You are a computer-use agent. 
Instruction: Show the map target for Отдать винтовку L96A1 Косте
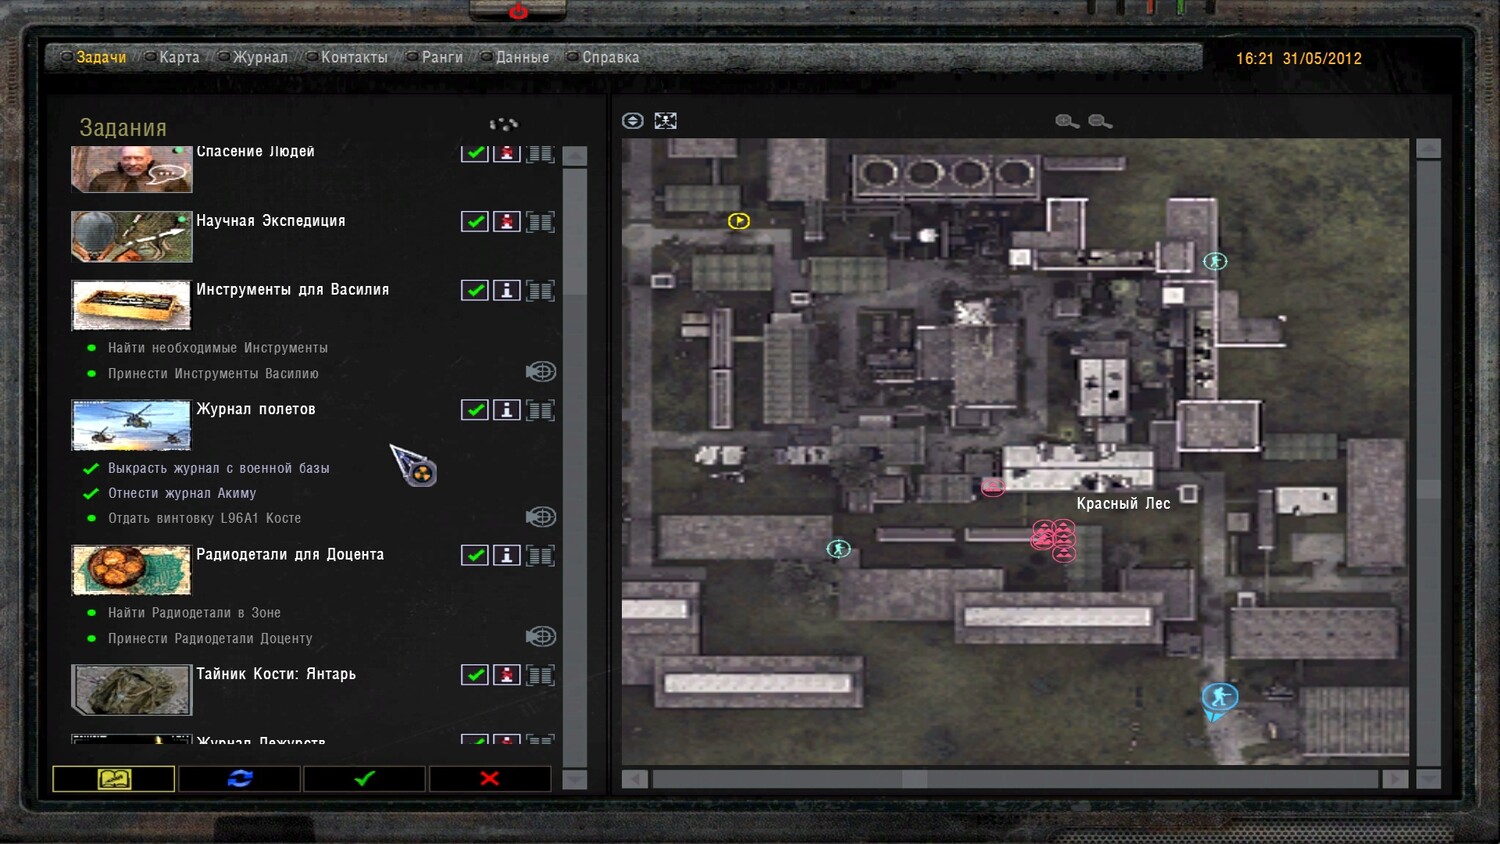pos(541,517)
